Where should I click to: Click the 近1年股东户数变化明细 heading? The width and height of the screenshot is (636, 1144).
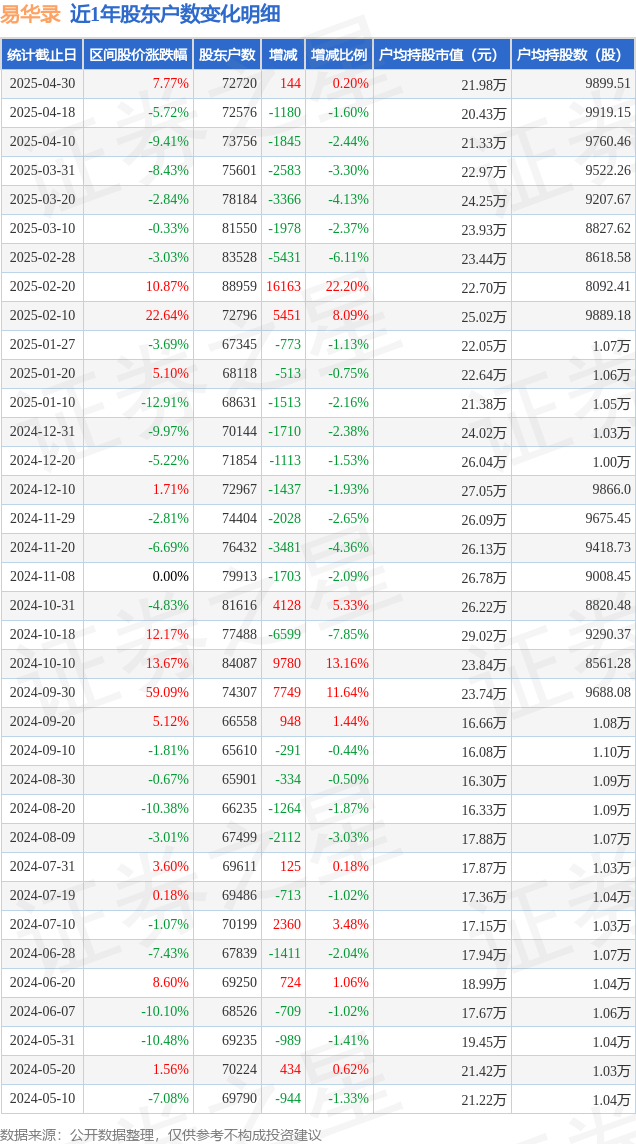(175, 14)
